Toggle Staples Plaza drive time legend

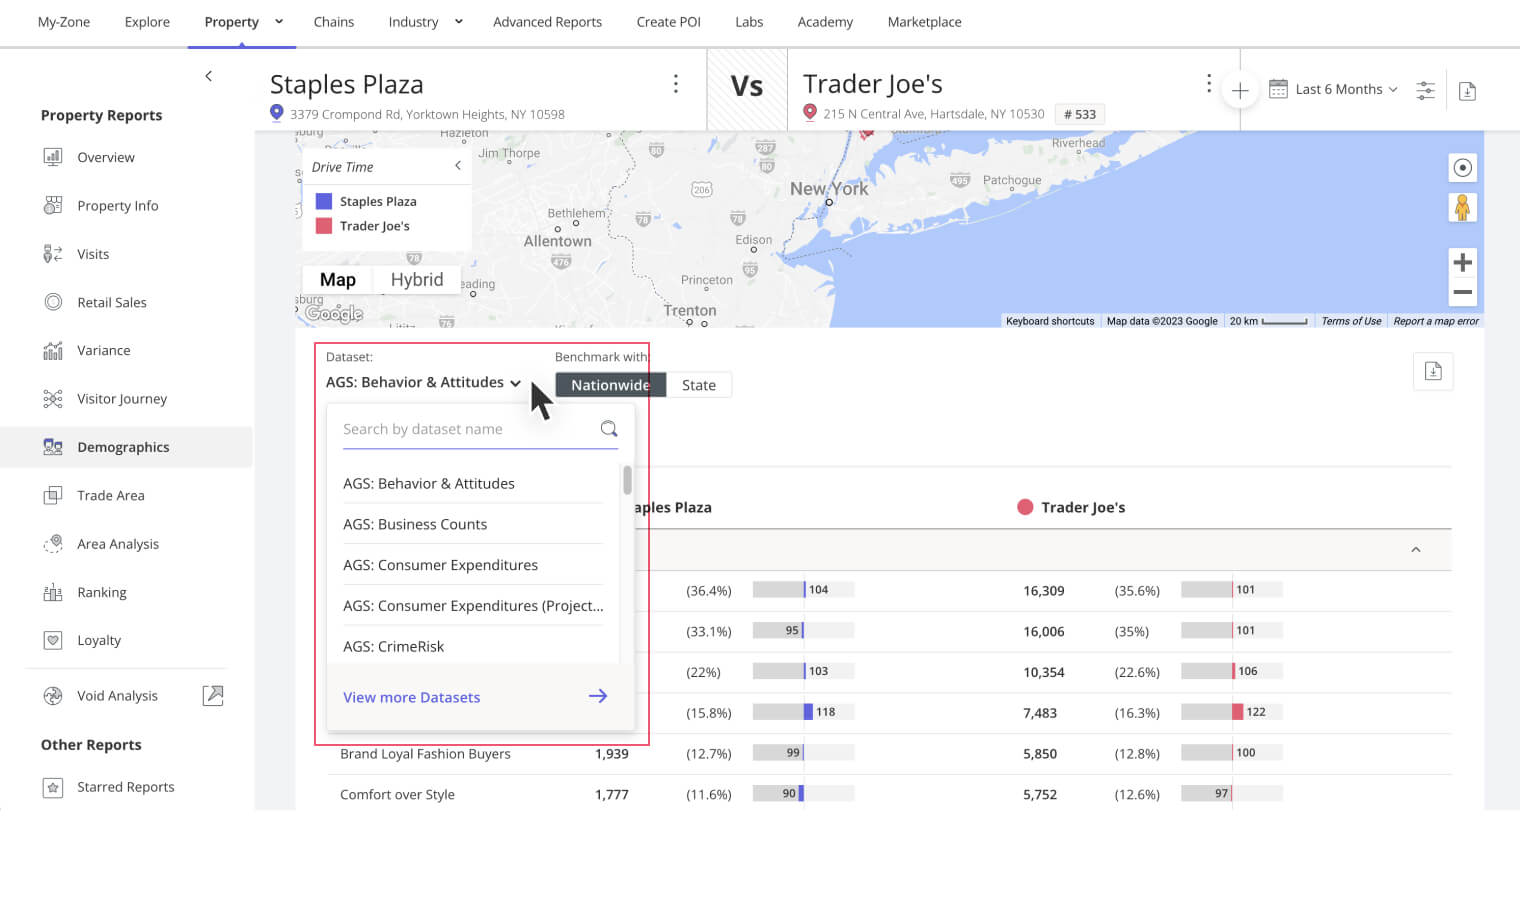tap(366, 201)
